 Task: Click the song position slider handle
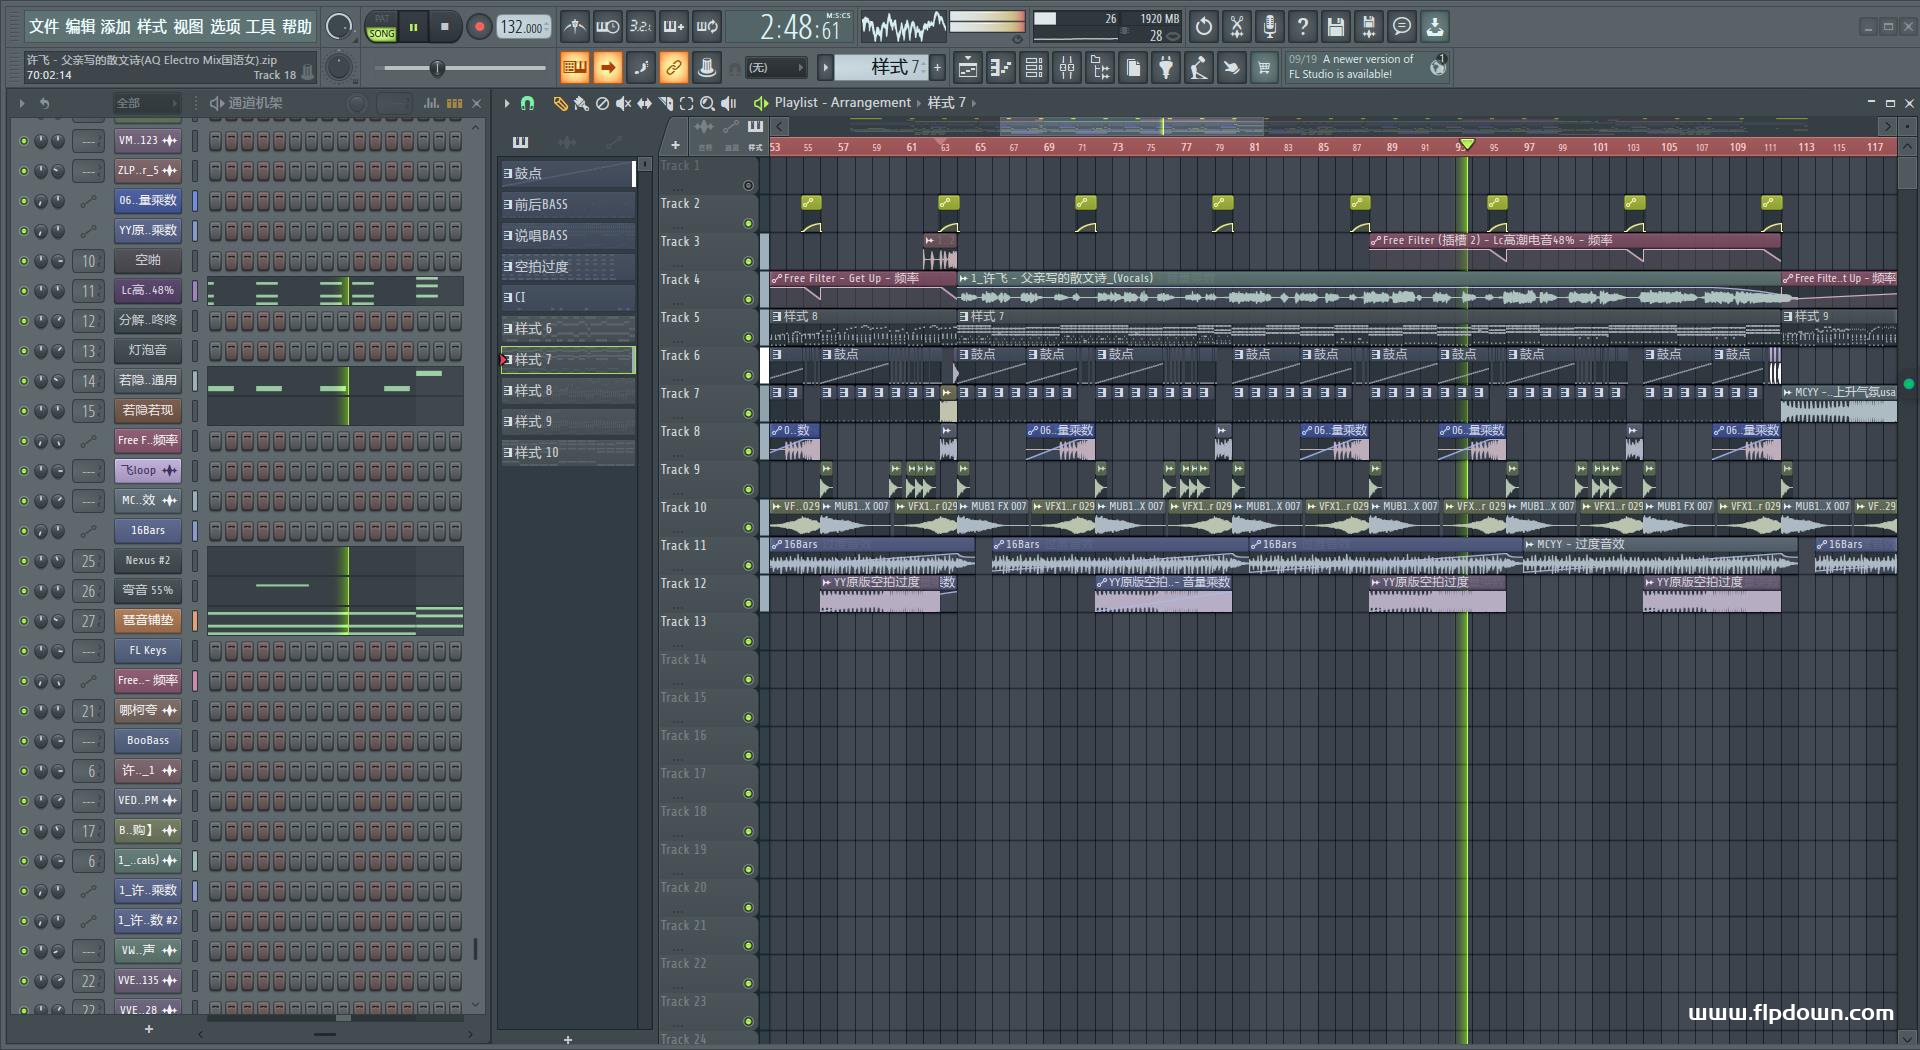coord(437,68)
